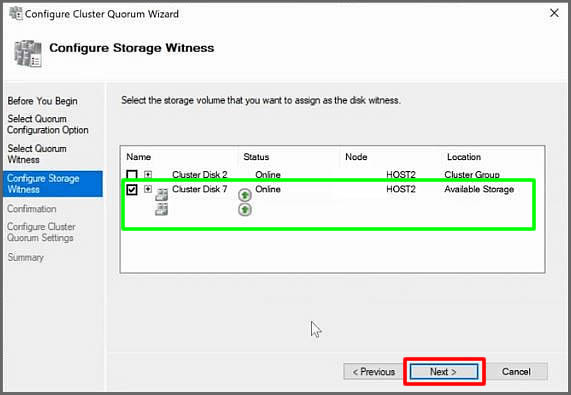571x395 pixels.
Task: Go back with the Previous button
Action: [x=374, y=372]
